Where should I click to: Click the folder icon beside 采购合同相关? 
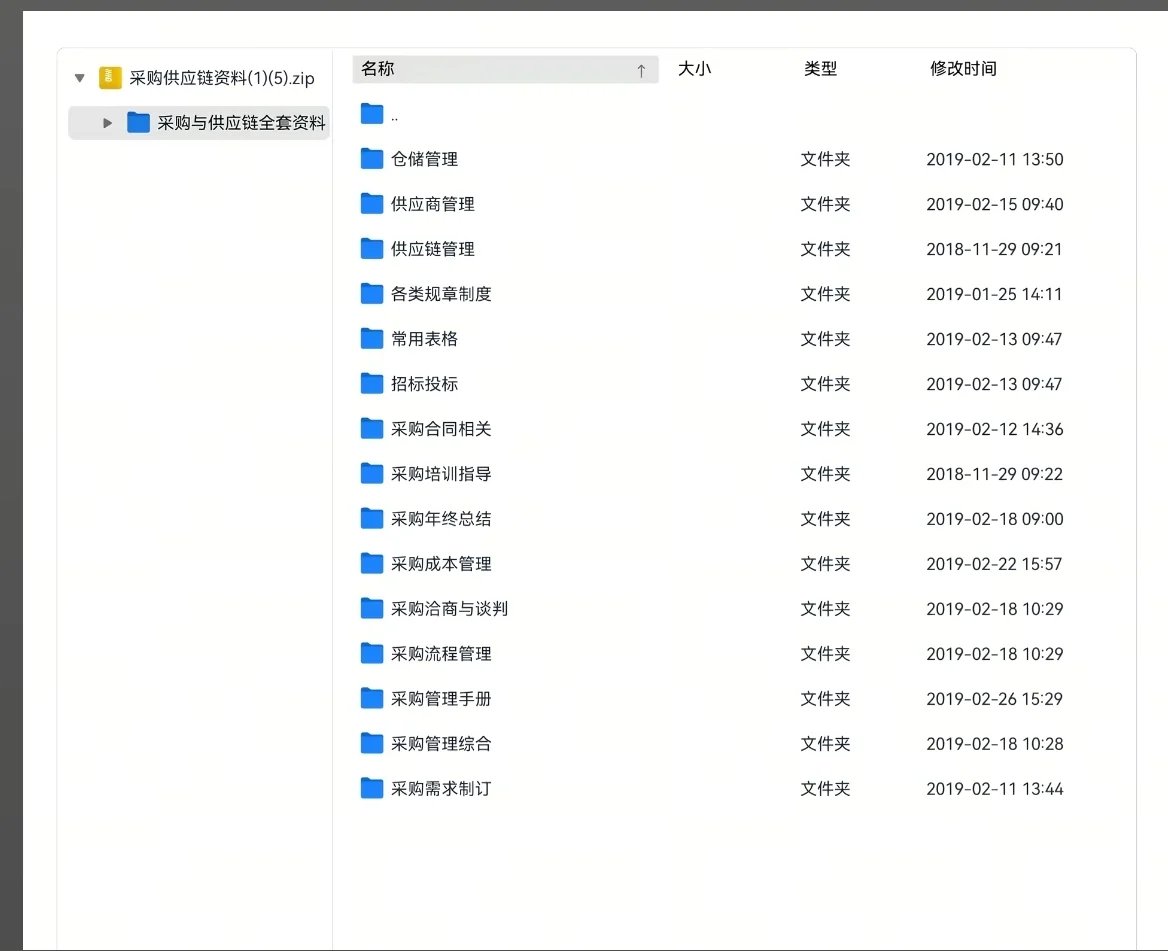(x=370, y=428)
